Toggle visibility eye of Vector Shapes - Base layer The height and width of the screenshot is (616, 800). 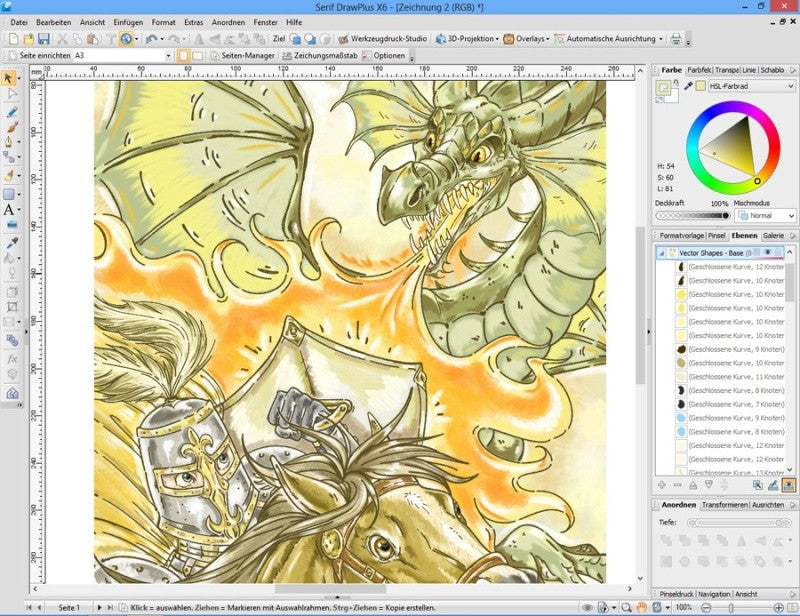click(767, 253)
